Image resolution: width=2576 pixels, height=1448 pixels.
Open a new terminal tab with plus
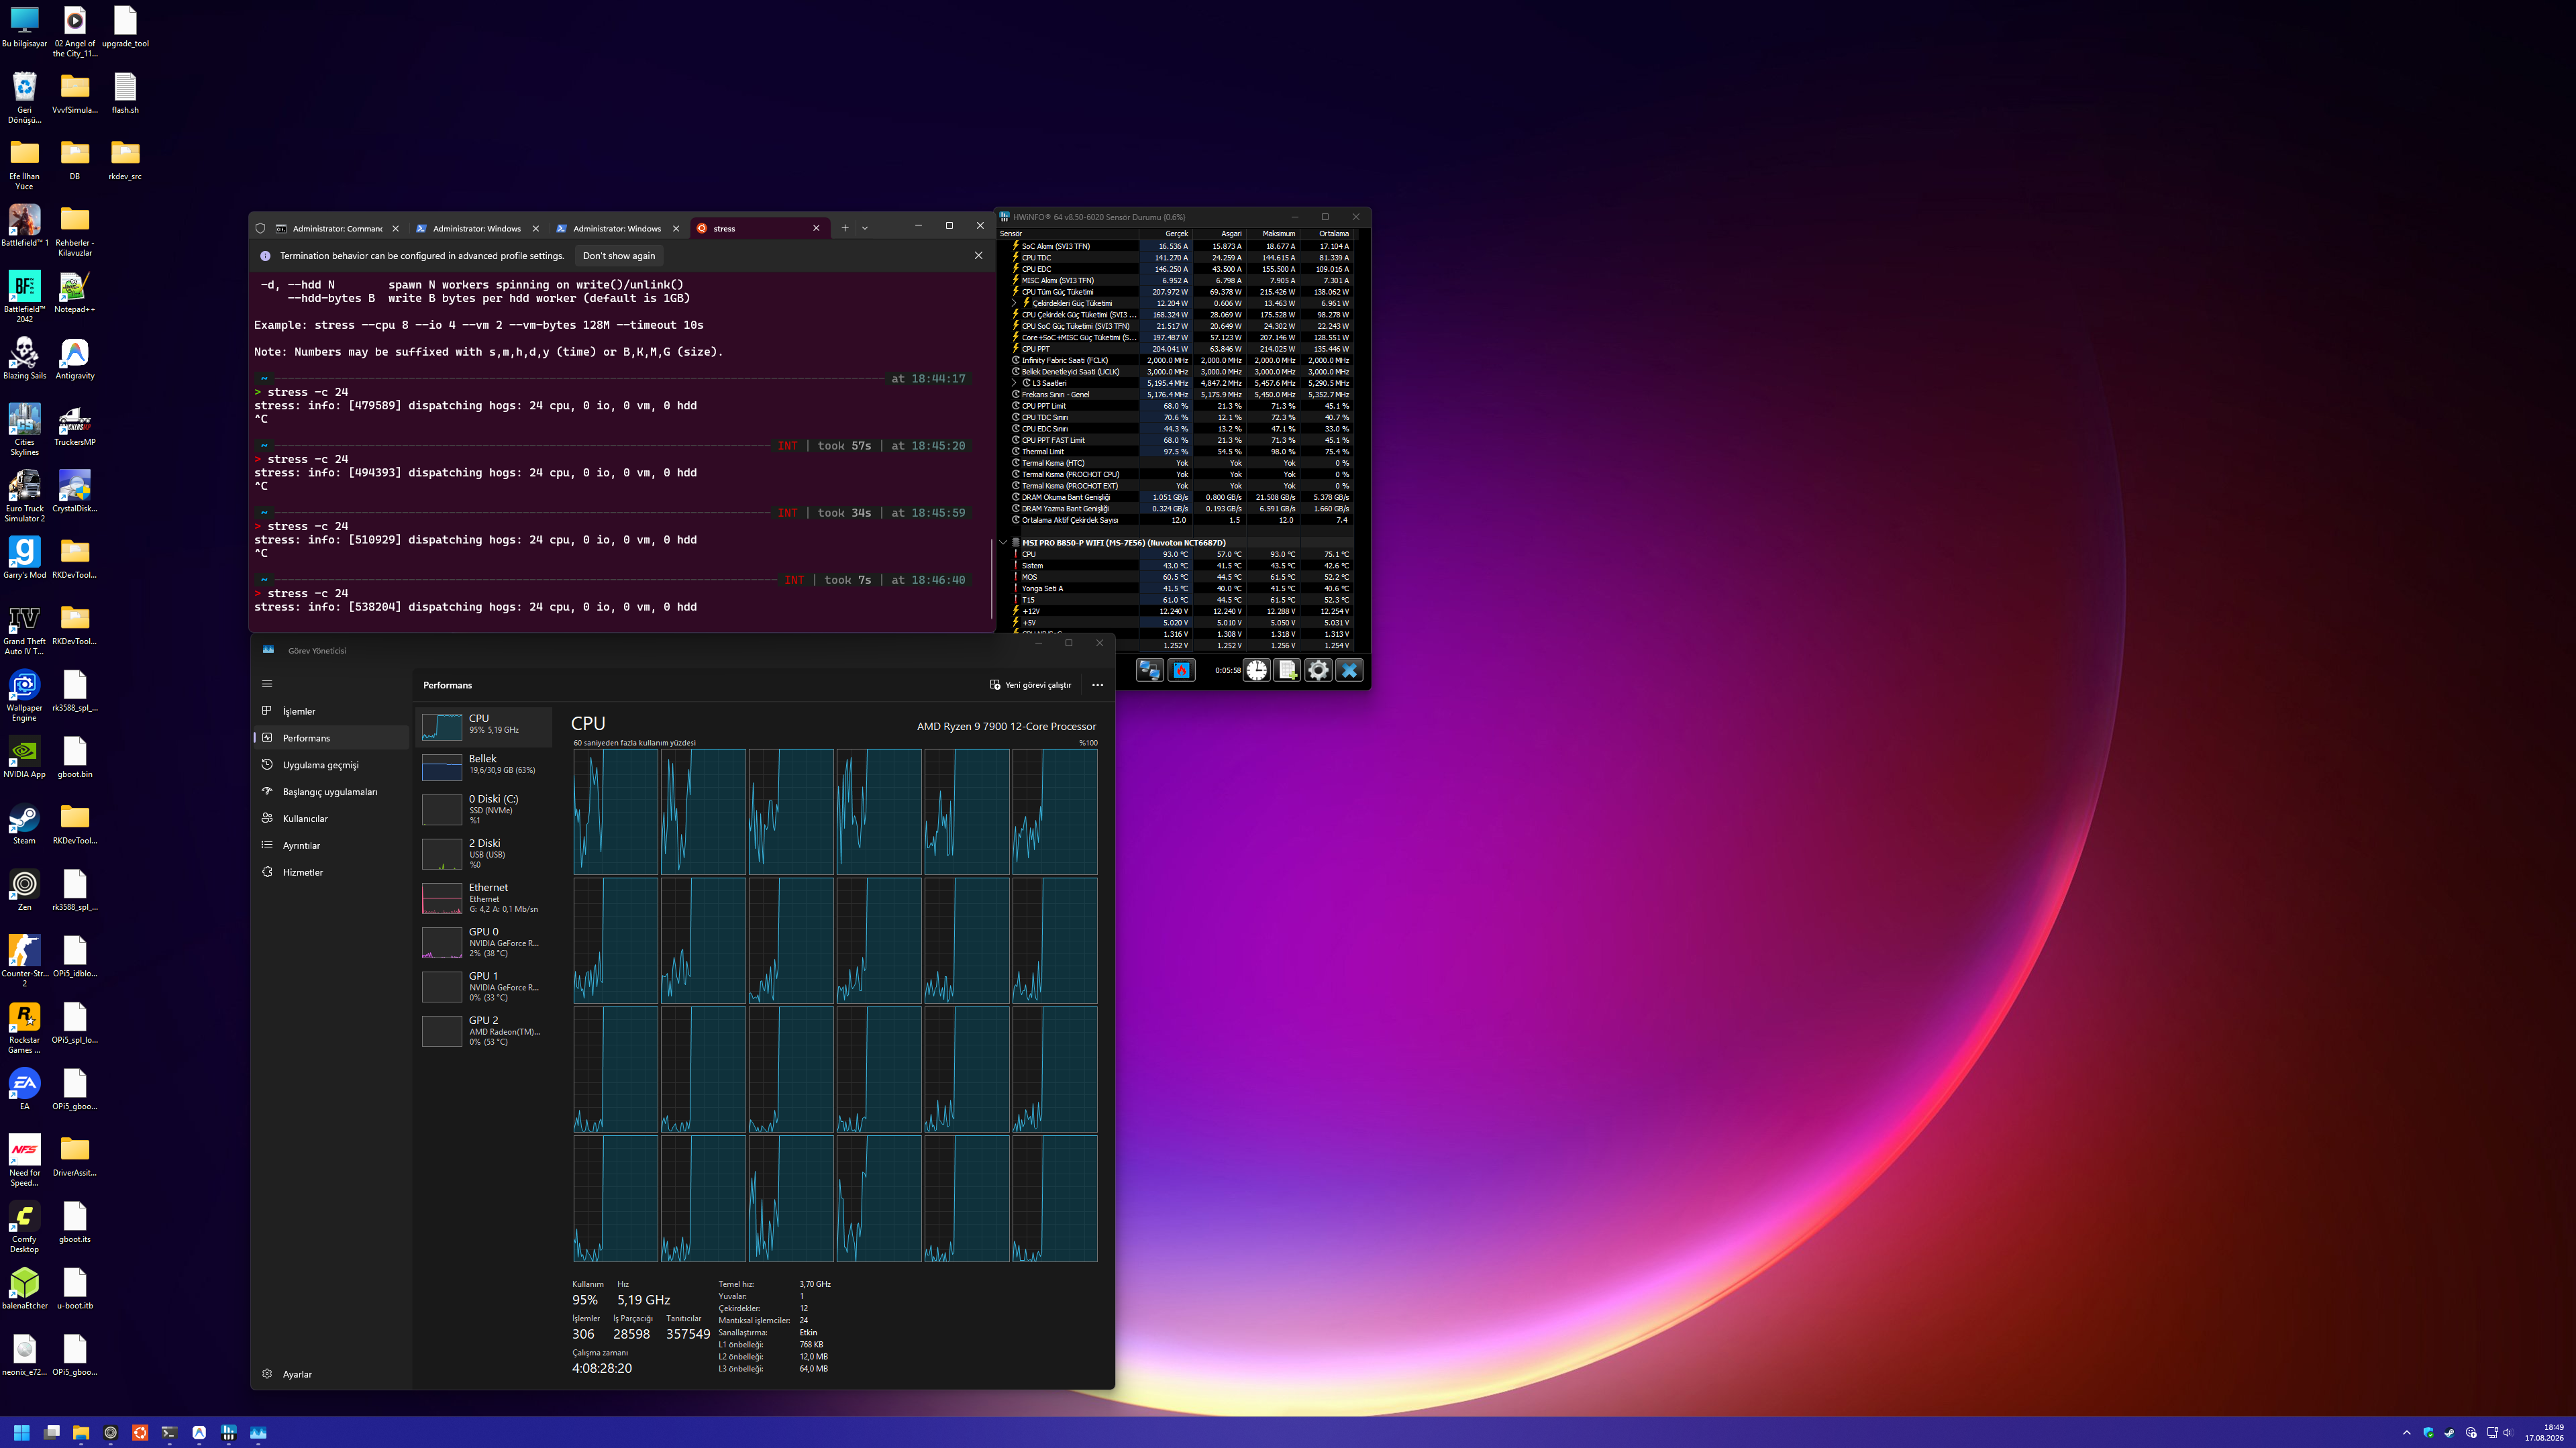845,228
